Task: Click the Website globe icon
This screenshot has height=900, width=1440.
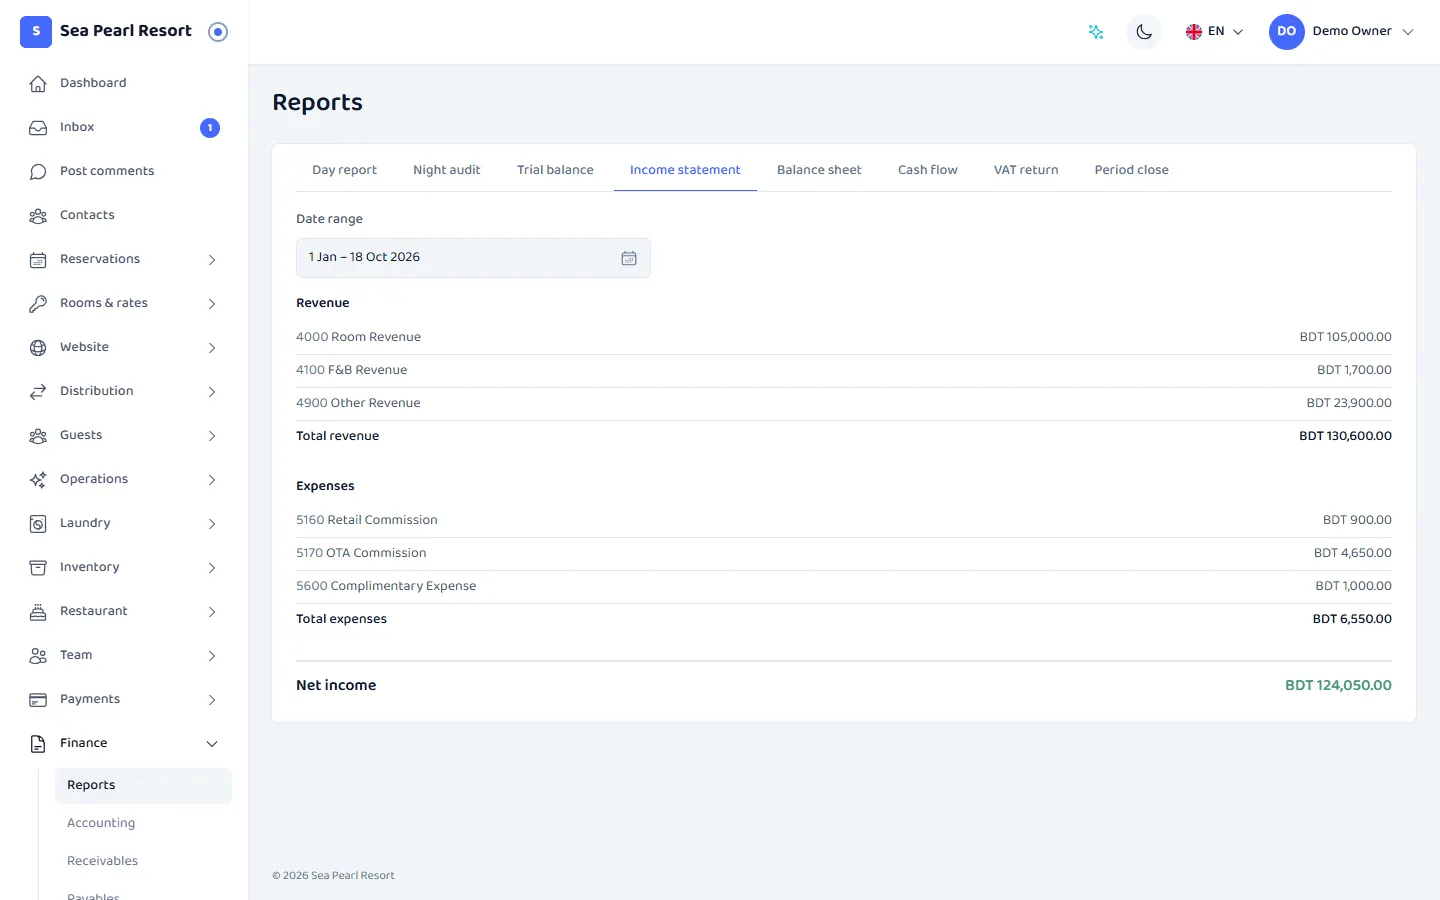Action: tap(38, 348)
